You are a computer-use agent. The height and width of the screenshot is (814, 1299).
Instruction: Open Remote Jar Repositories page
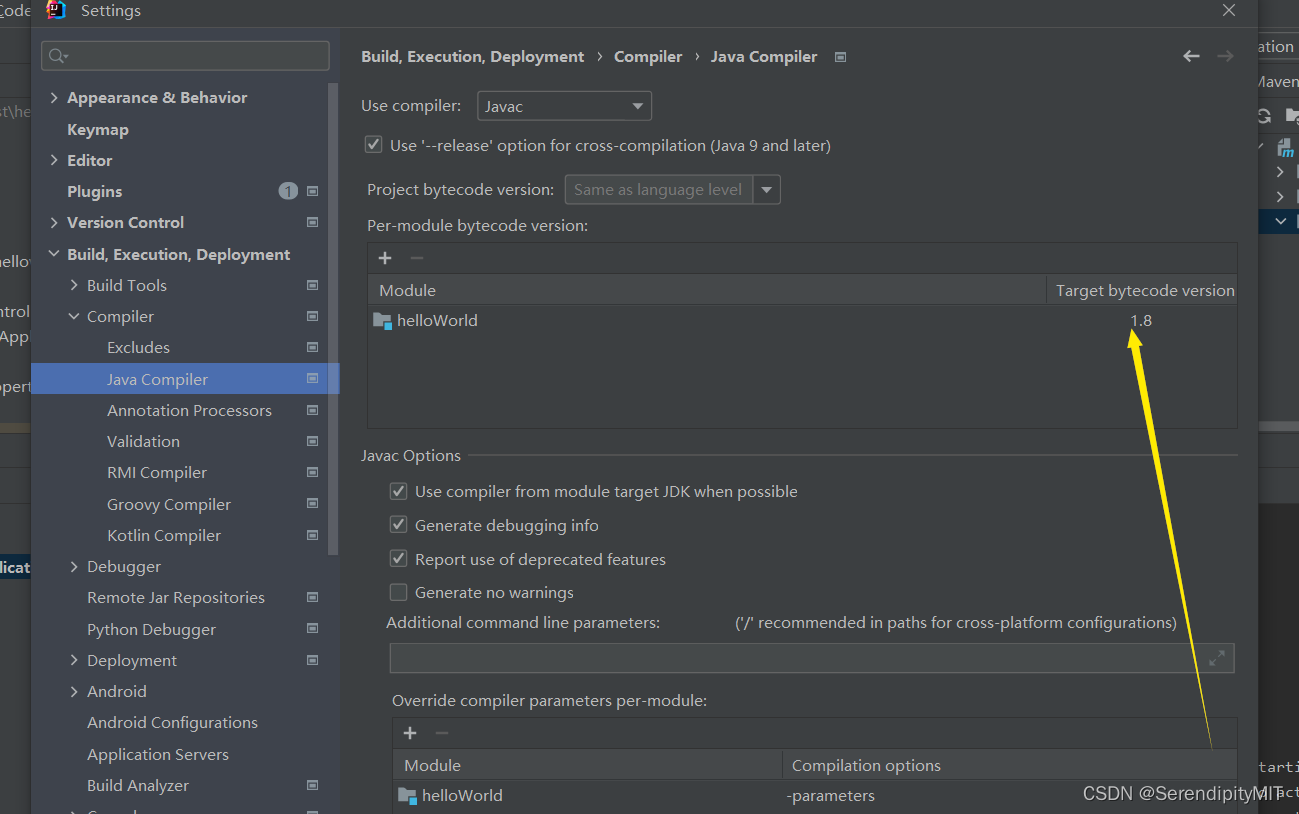click(176, 597)
